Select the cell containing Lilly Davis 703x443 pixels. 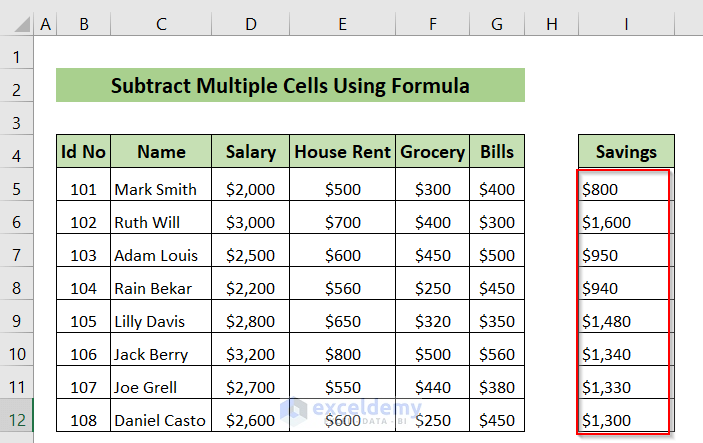161,321
